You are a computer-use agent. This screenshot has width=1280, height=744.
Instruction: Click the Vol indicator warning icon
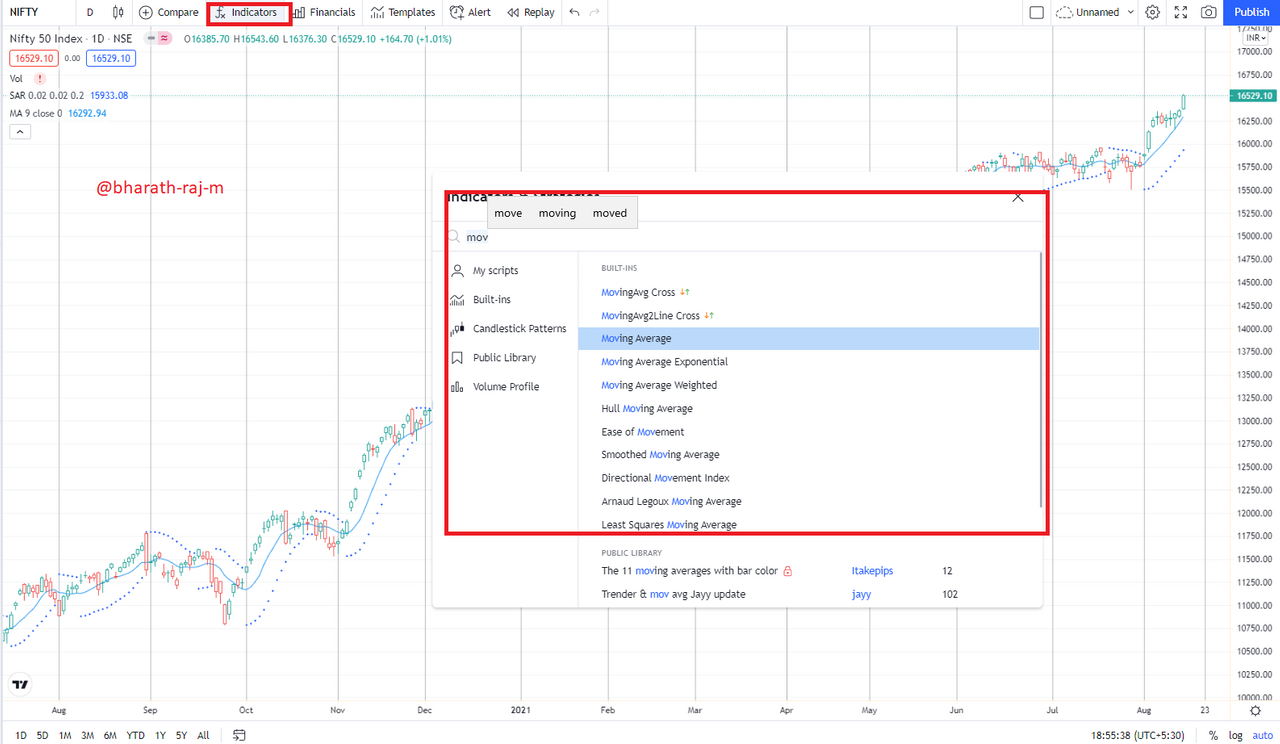point(40,78)
